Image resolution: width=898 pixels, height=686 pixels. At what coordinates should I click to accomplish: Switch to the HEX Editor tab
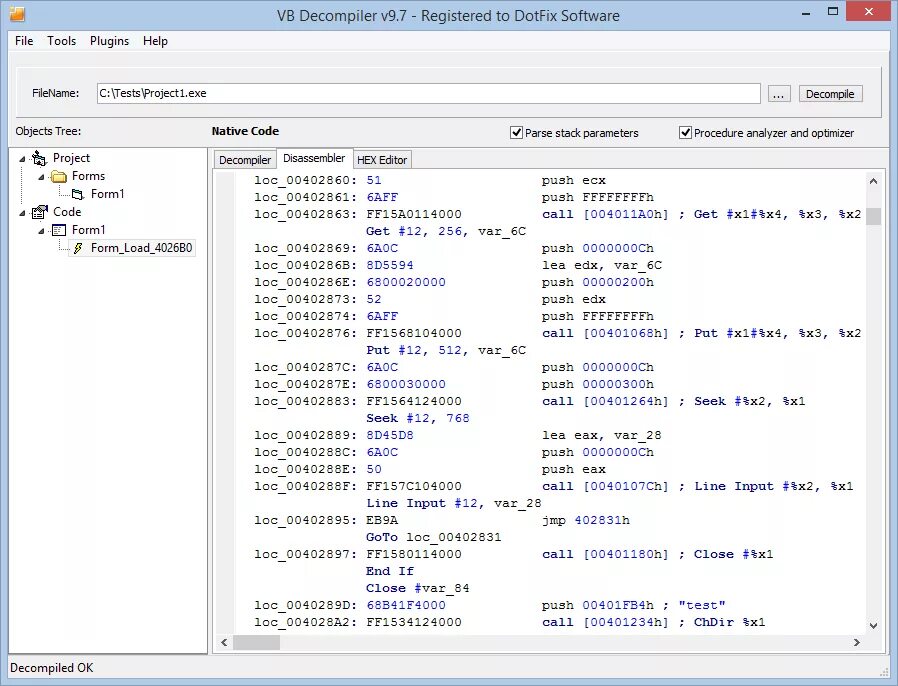[382, 160]
